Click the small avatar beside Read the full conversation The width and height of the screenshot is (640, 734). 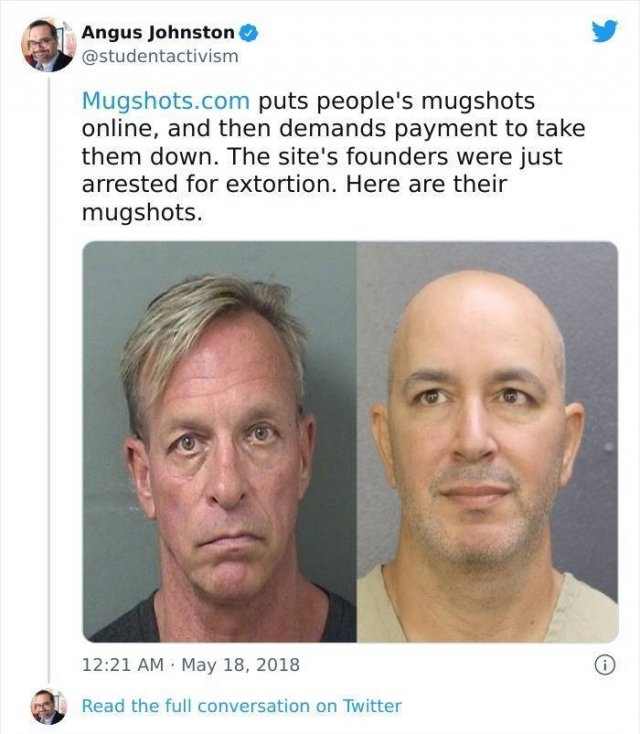pos(48,706)
